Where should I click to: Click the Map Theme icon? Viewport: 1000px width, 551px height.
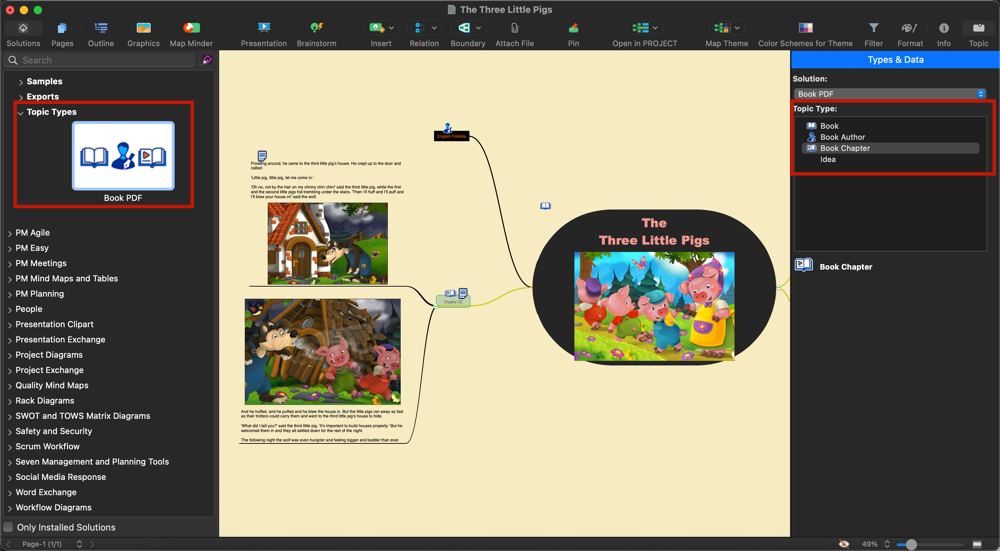[722, 28]
